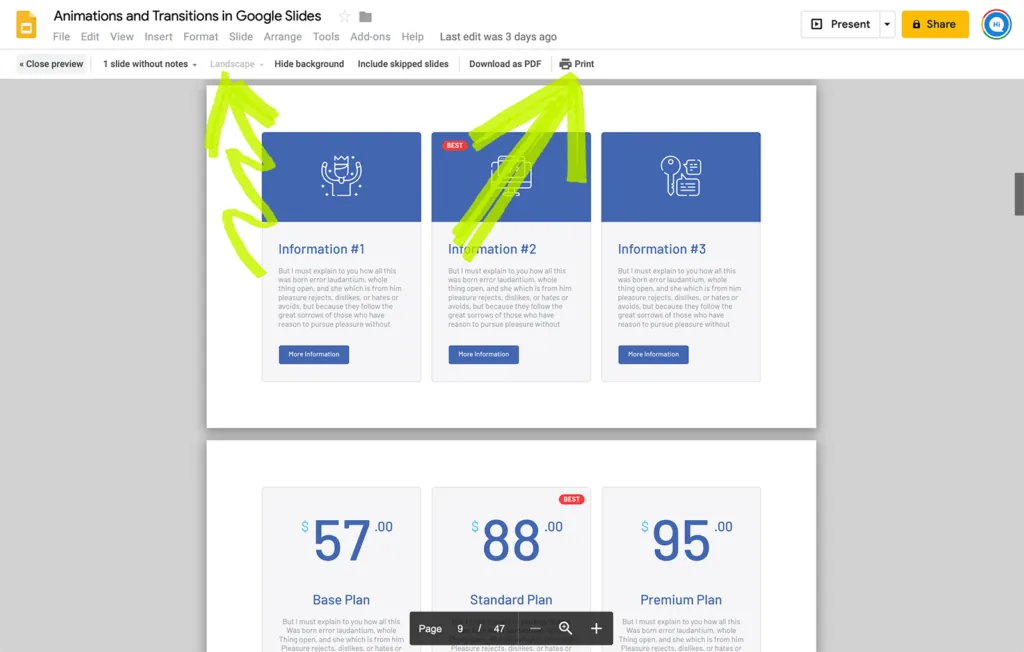Open the Slide menu
The width and height of the screenshot is (1024, 652).
(x=241, y=37)
